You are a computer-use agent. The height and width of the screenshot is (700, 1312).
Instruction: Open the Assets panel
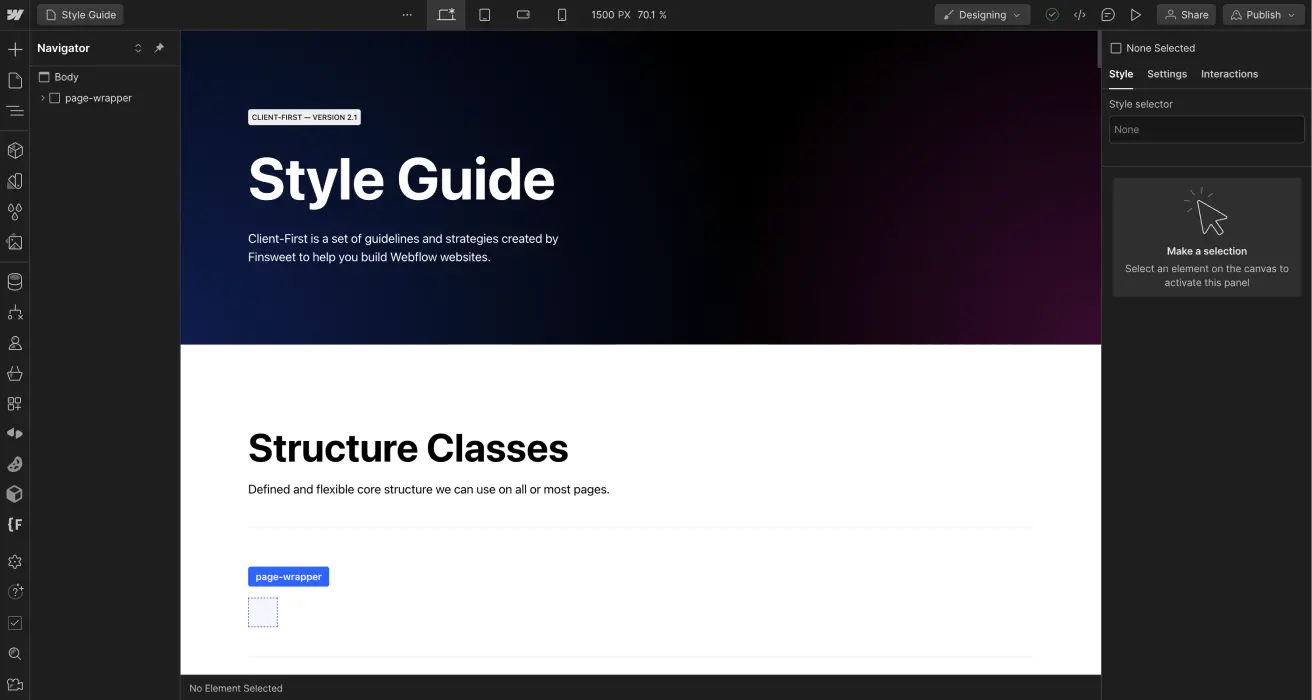click(x=15, y=242)
